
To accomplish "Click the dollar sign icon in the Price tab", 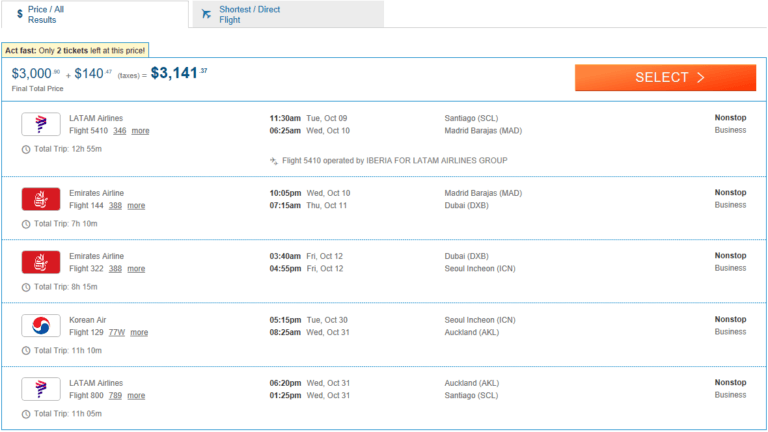I will click(x=20, y=14).
